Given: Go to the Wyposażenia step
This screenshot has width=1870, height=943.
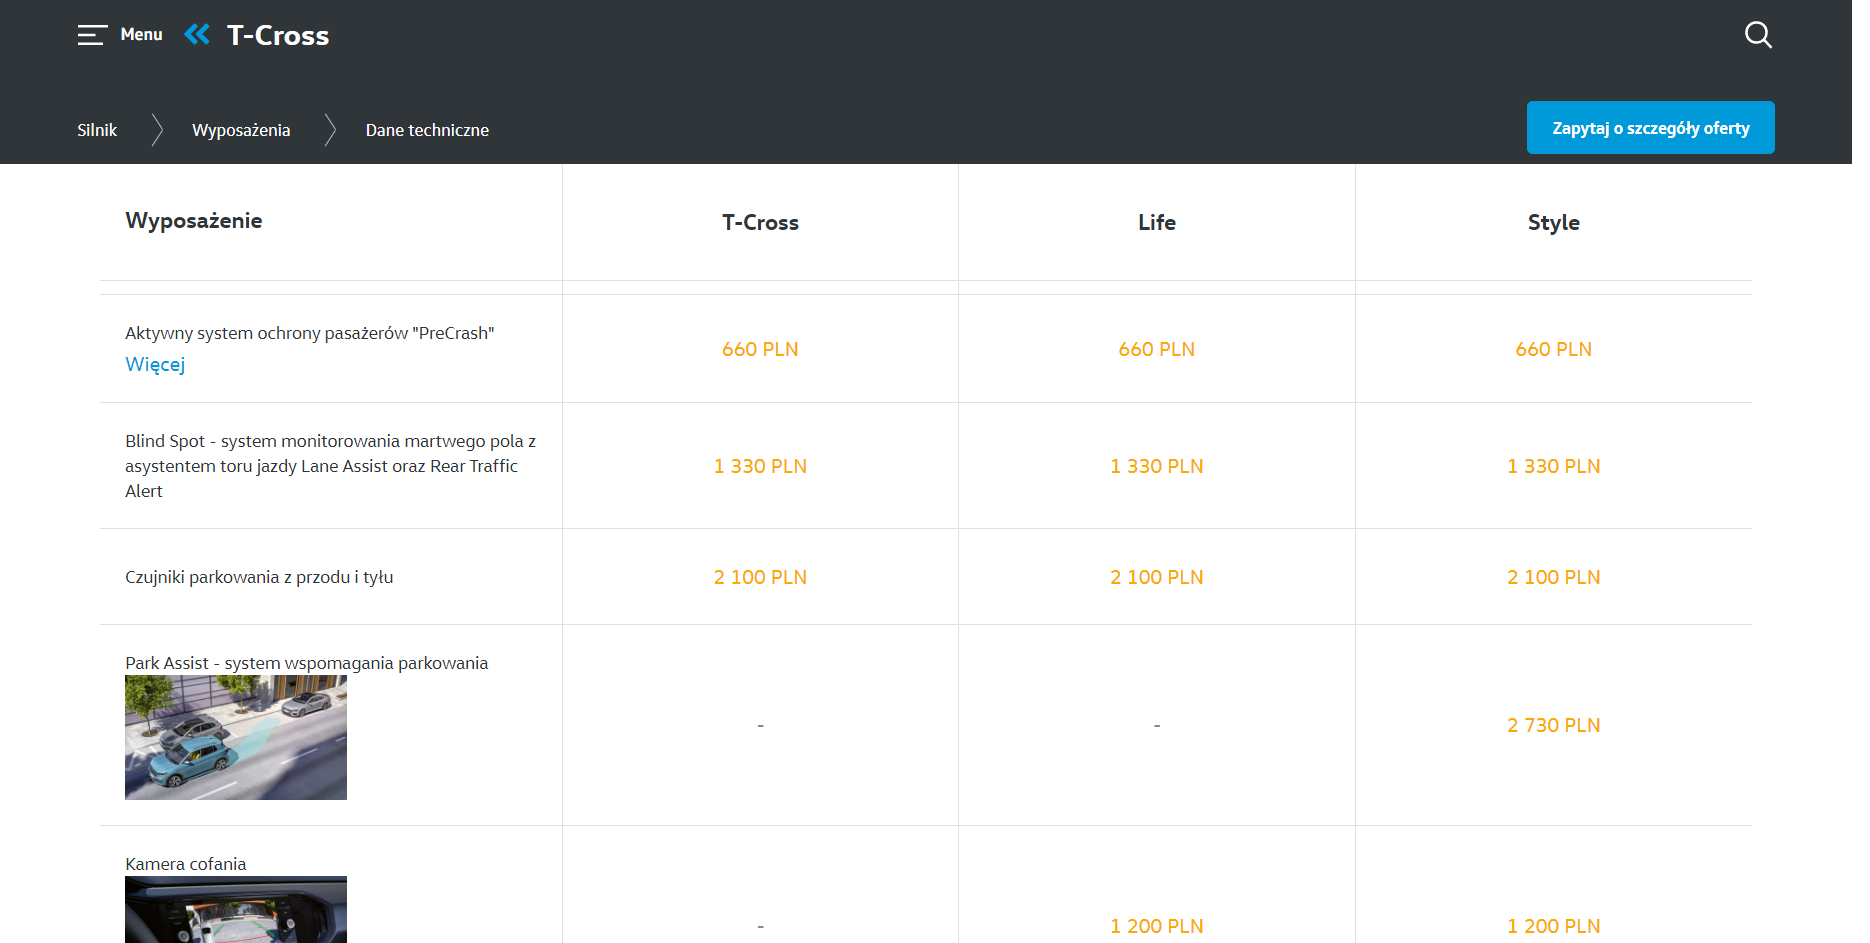Looking at the screenshot, I should tap(241, 130).
